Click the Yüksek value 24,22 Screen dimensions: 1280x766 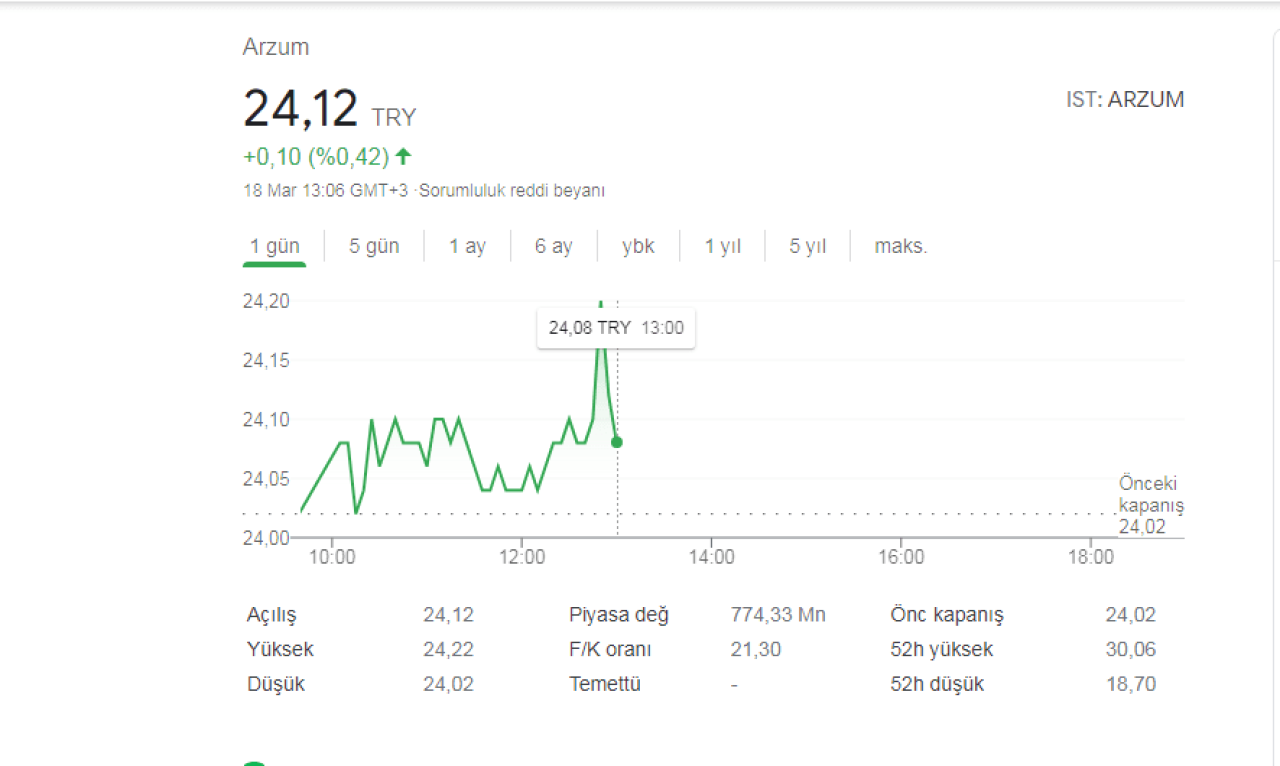(x=448, y=650)
